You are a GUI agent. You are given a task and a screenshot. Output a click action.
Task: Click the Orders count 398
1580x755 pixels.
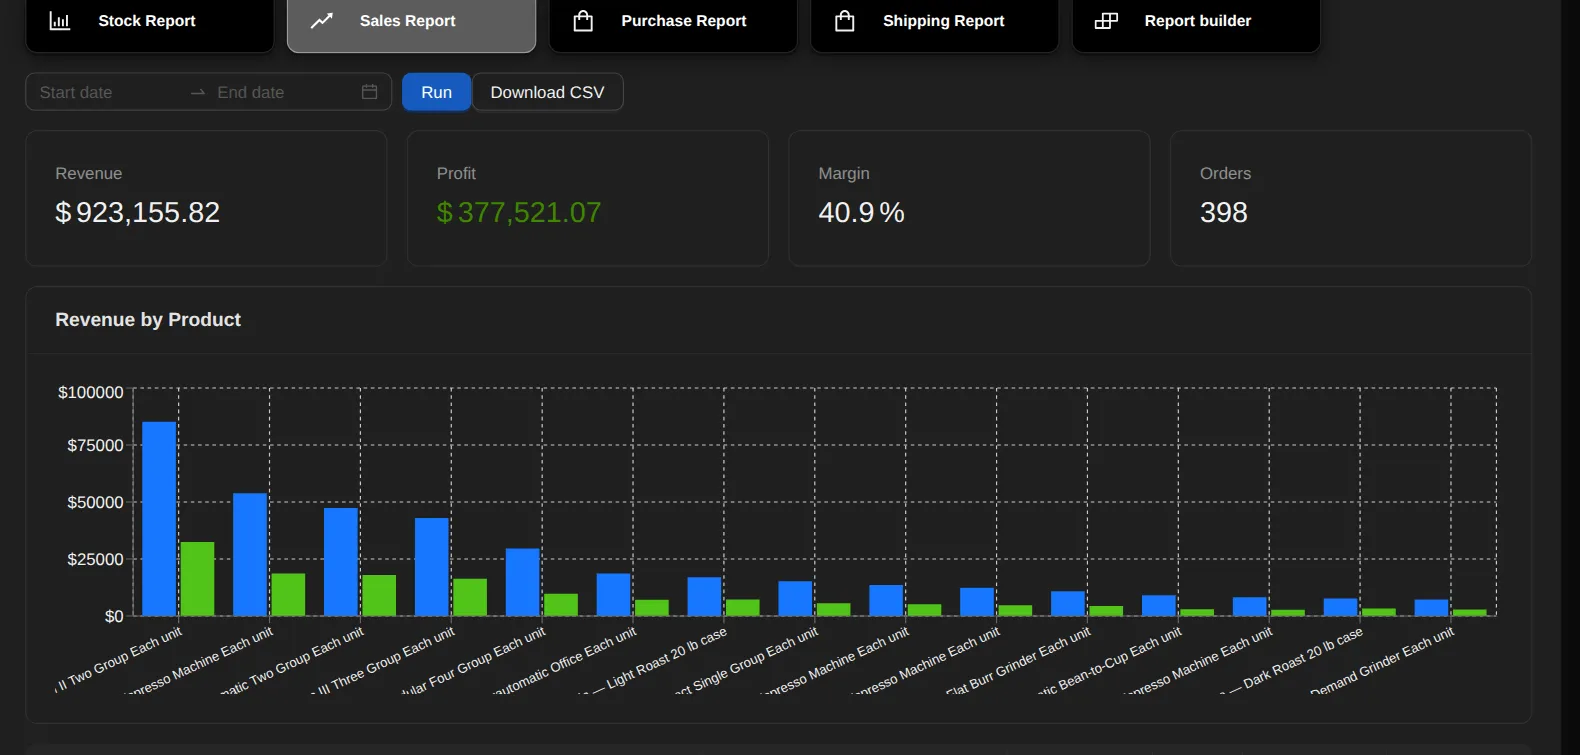click(x=1224, y=212)
